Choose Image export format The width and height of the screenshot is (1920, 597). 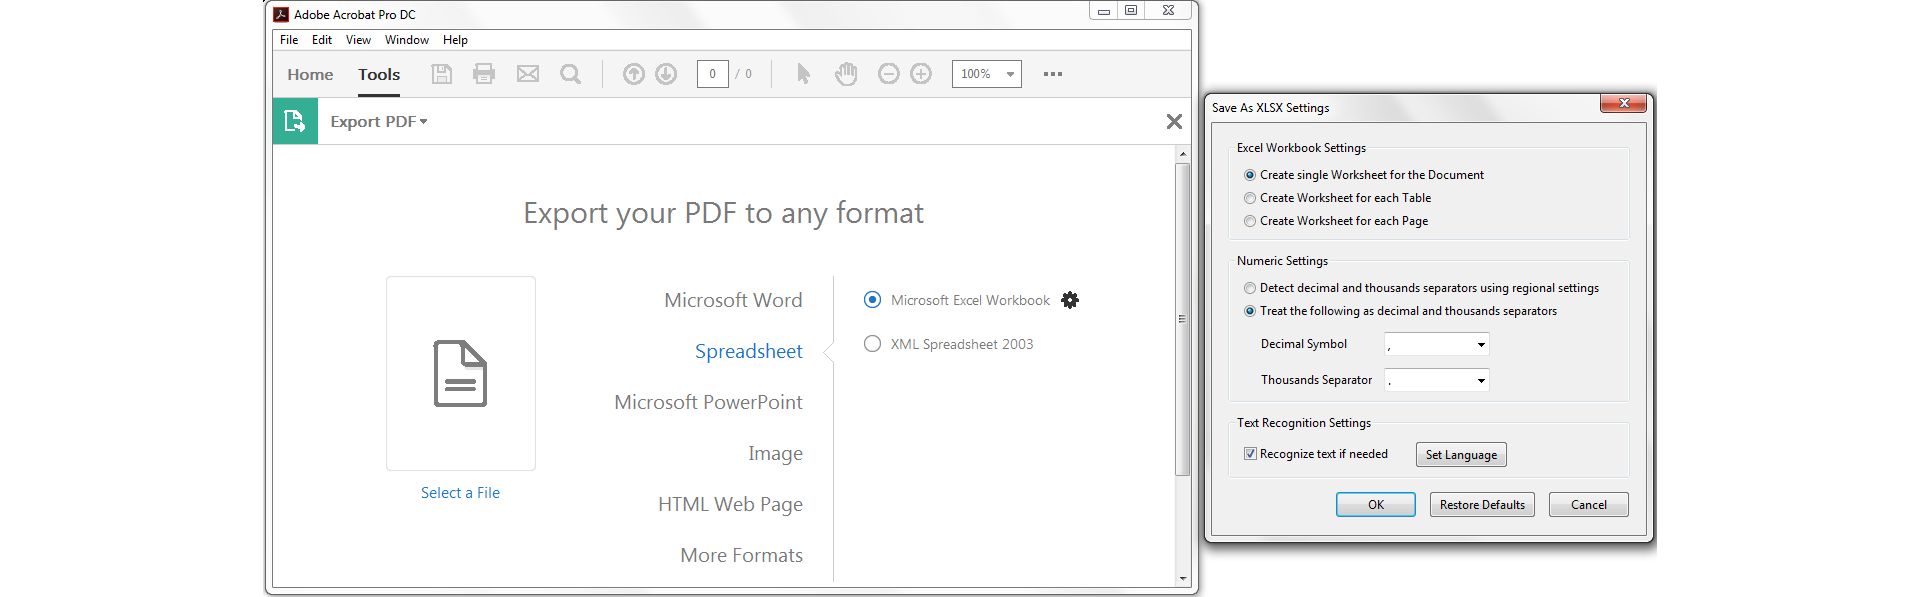pos(775,454)
